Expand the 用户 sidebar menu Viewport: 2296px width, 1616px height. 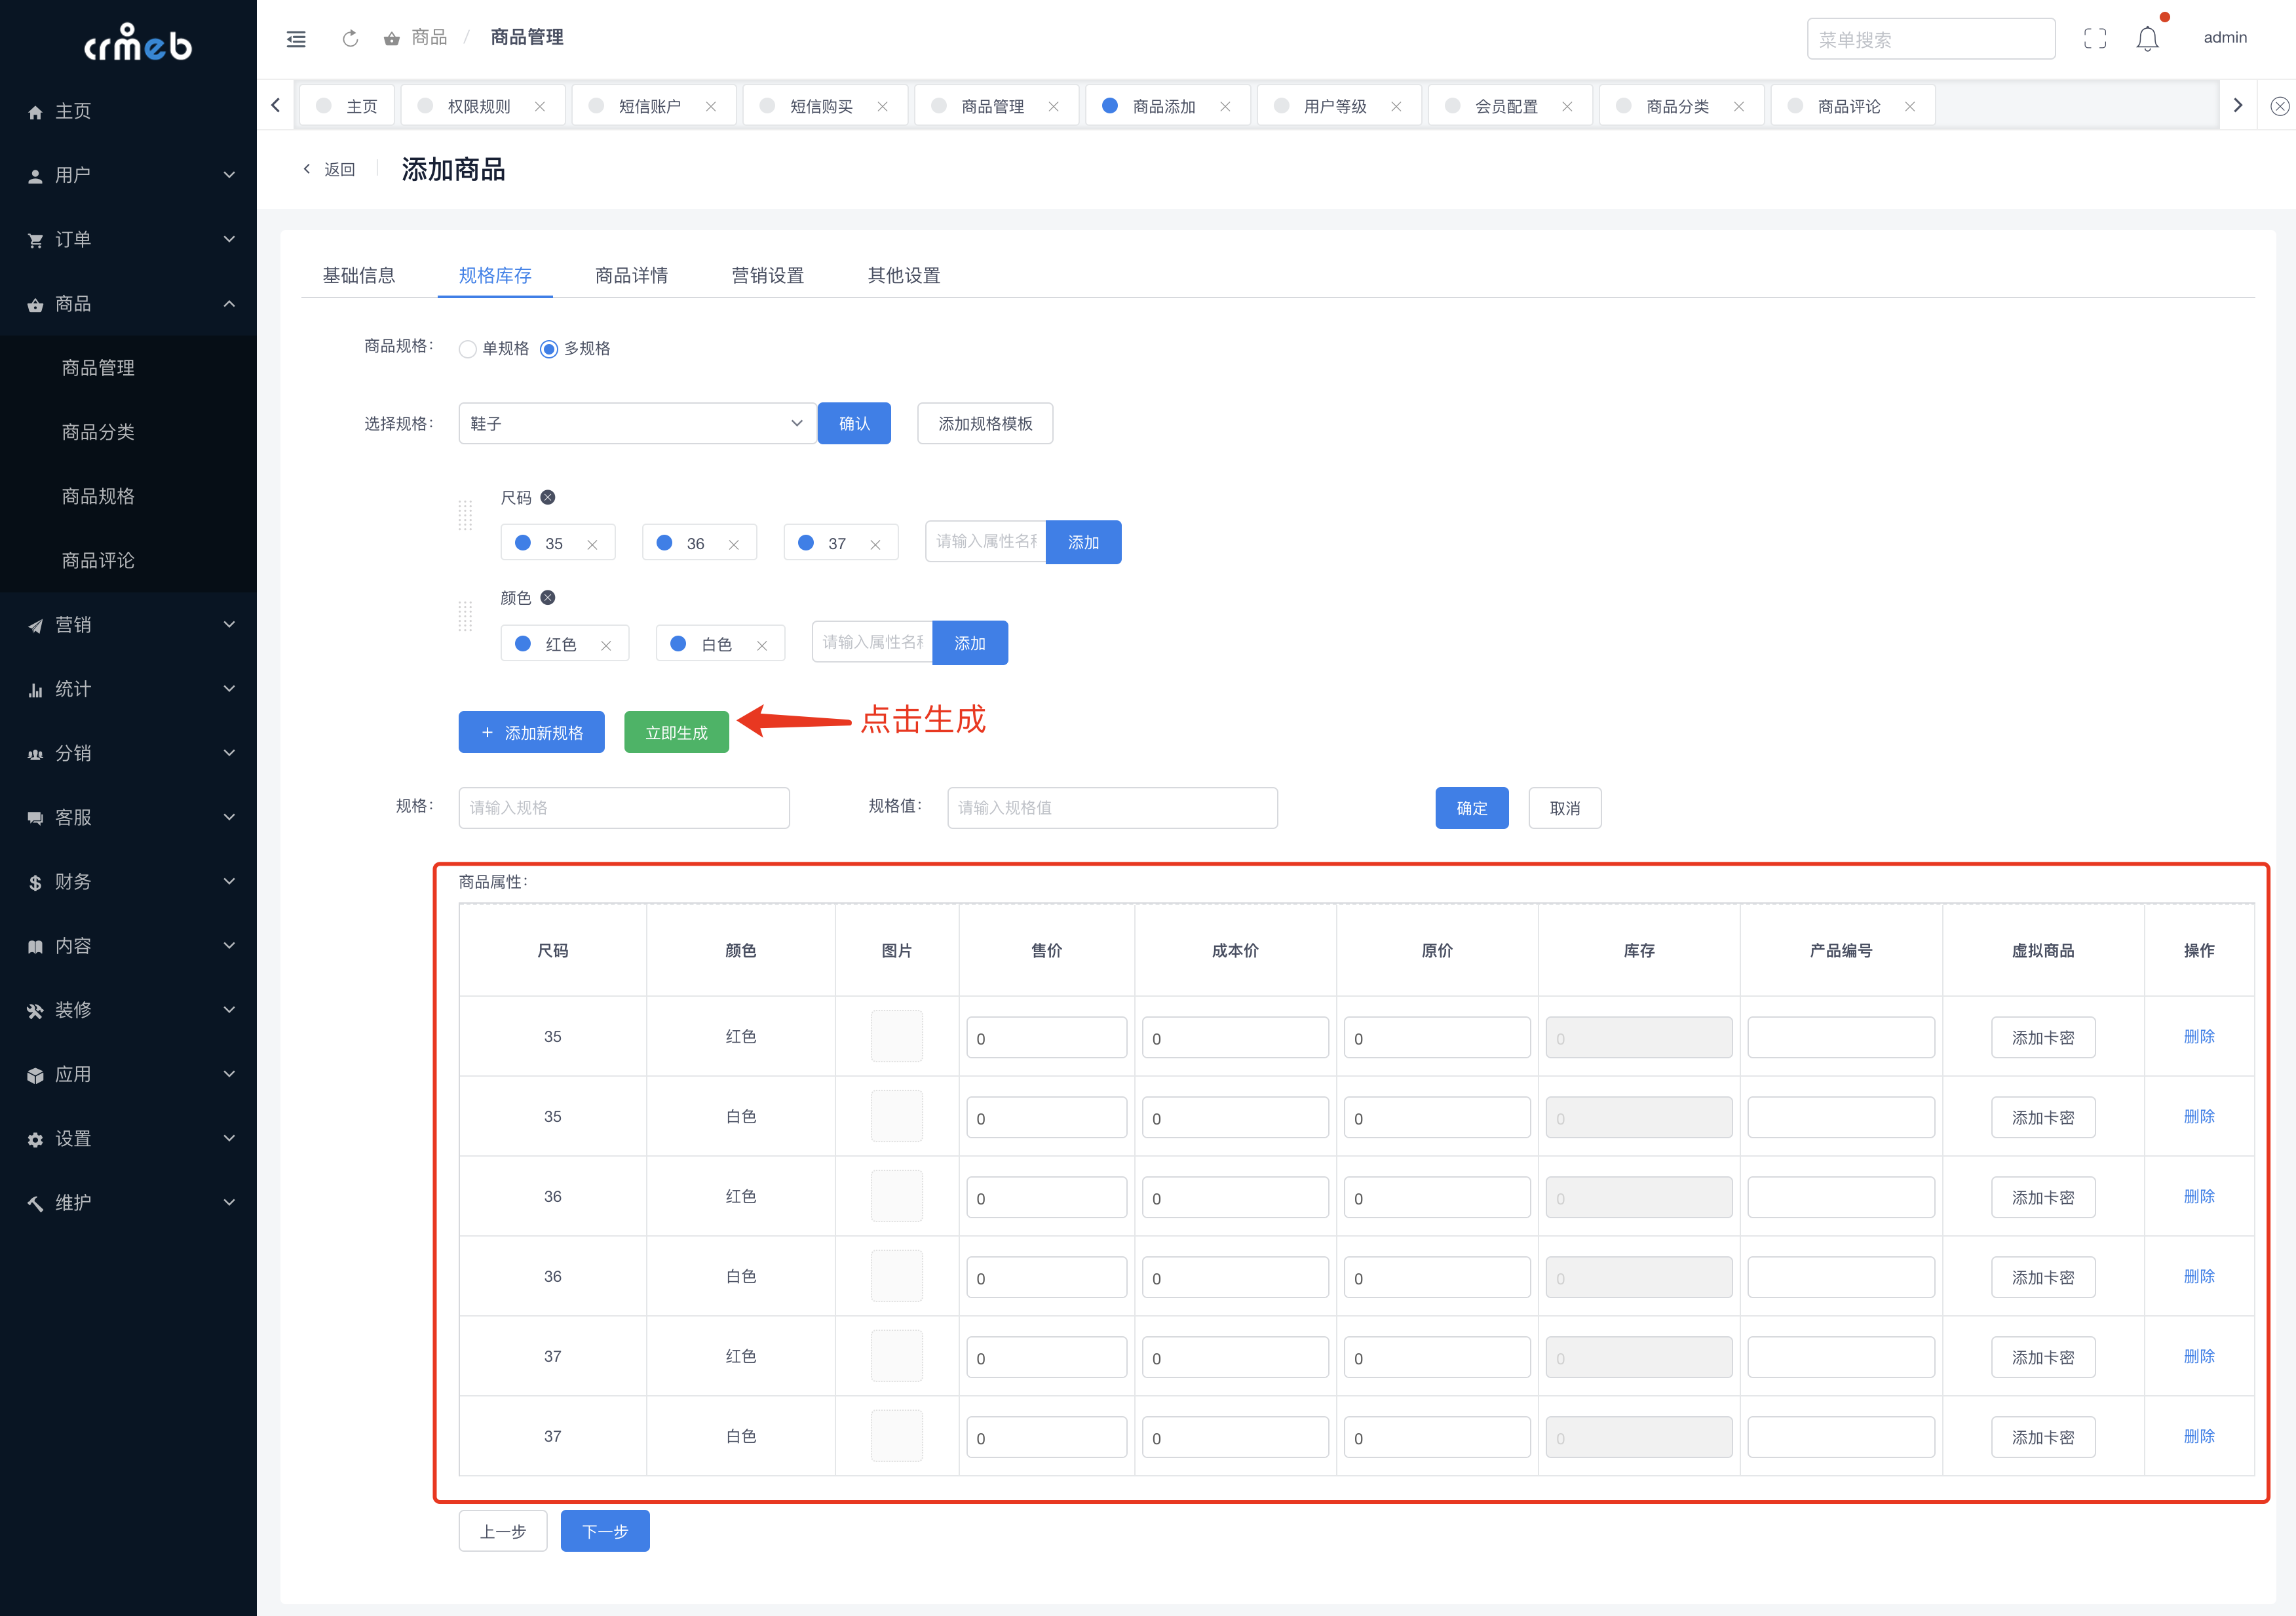click(128, 175)
